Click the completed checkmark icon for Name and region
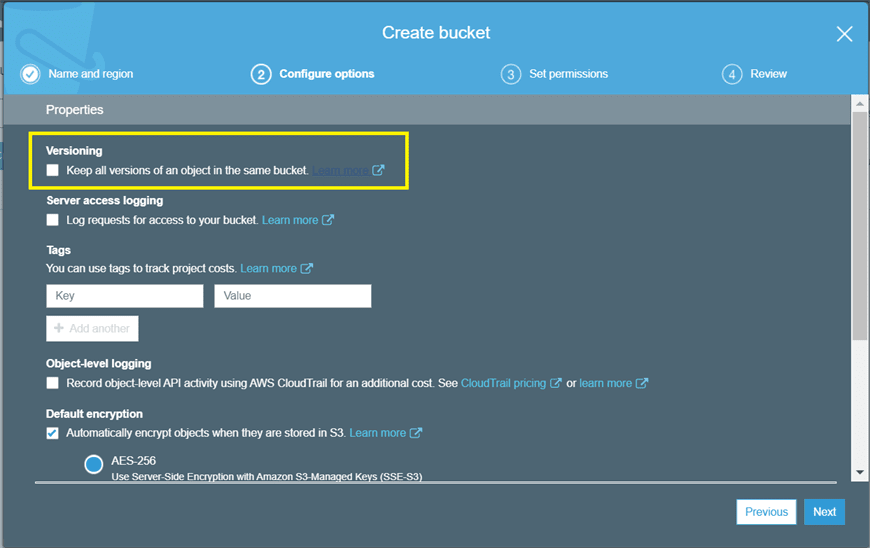870x548 pixels. tap(31, 74)
